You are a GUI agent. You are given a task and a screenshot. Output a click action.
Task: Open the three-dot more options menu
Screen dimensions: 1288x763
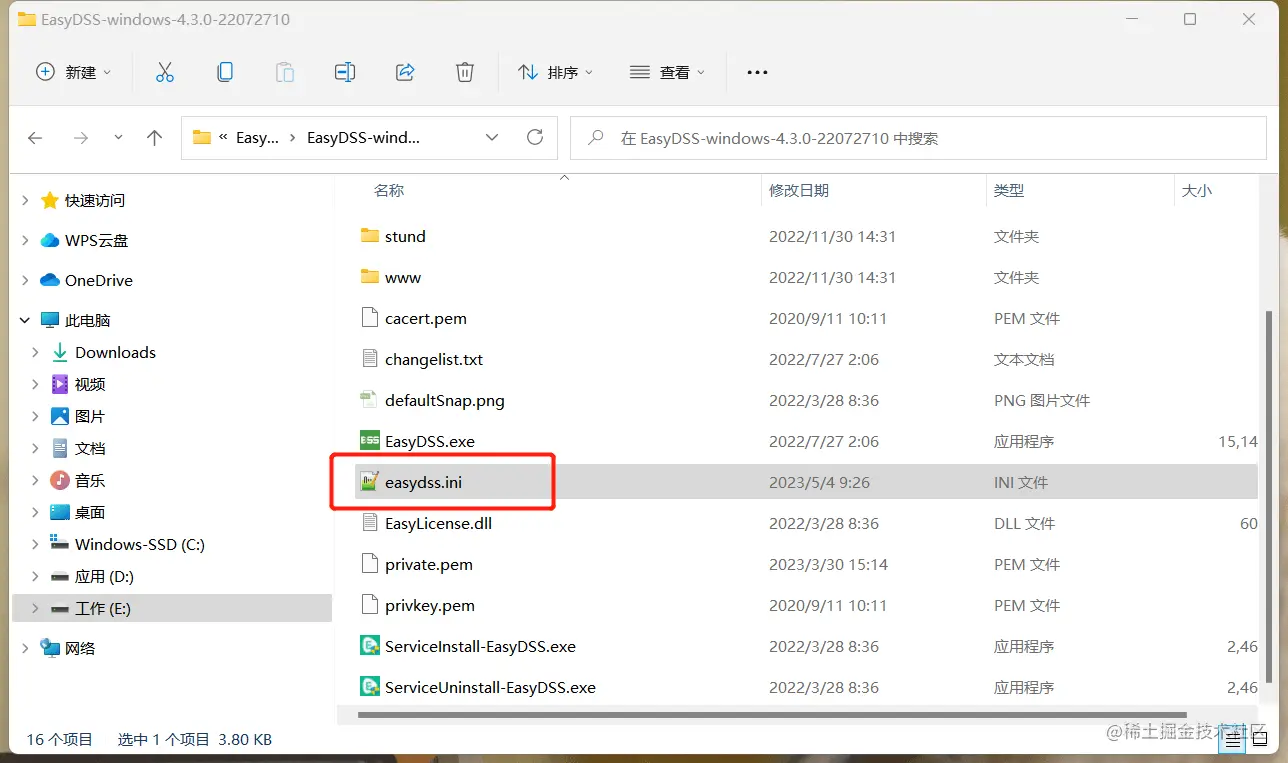tap(757, 72)
